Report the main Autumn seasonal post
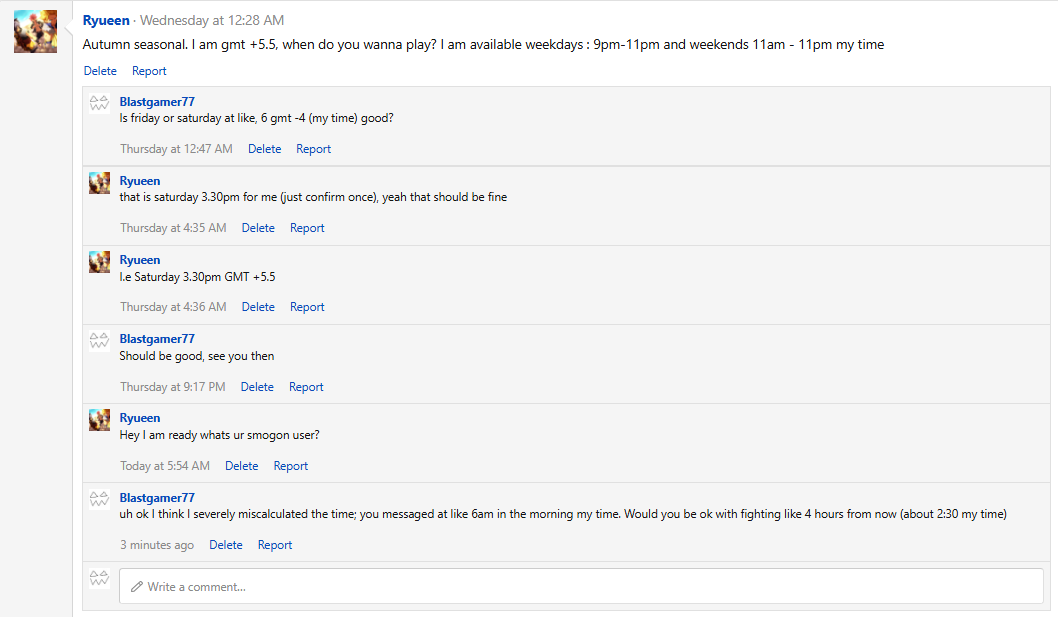Viewport: 1058px width, 617px height. [x=149, y=71]
